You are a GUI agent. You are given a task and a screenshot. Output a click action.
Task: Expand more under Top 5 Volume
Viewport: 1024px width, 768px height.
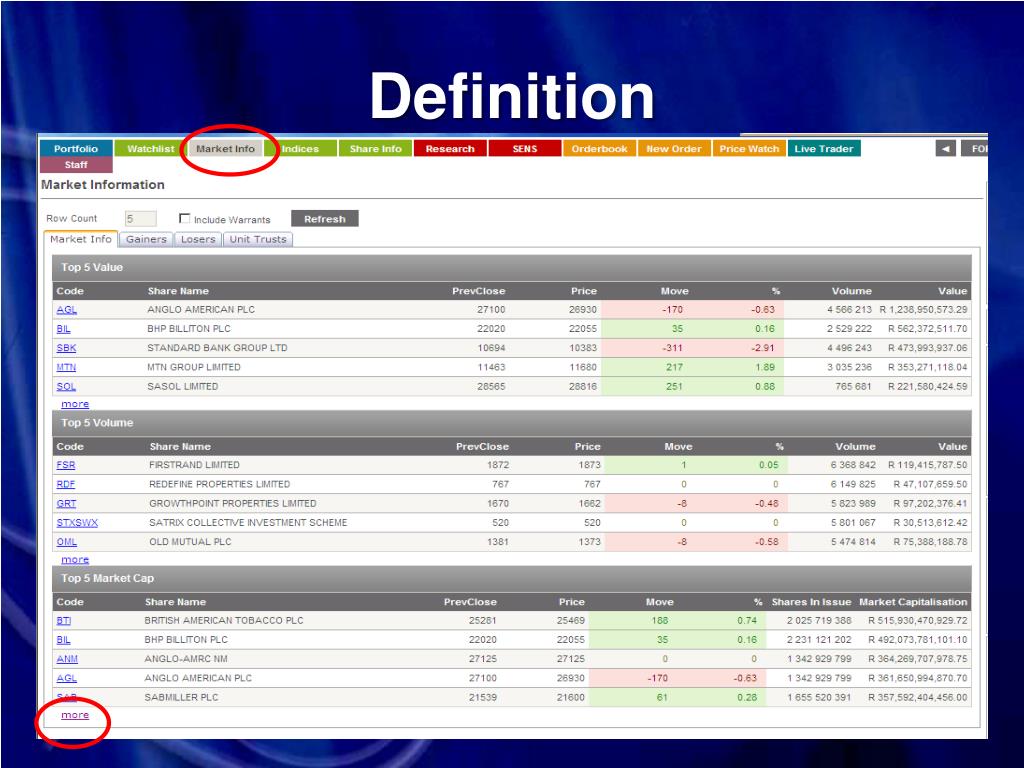click(x=75, y=560)
